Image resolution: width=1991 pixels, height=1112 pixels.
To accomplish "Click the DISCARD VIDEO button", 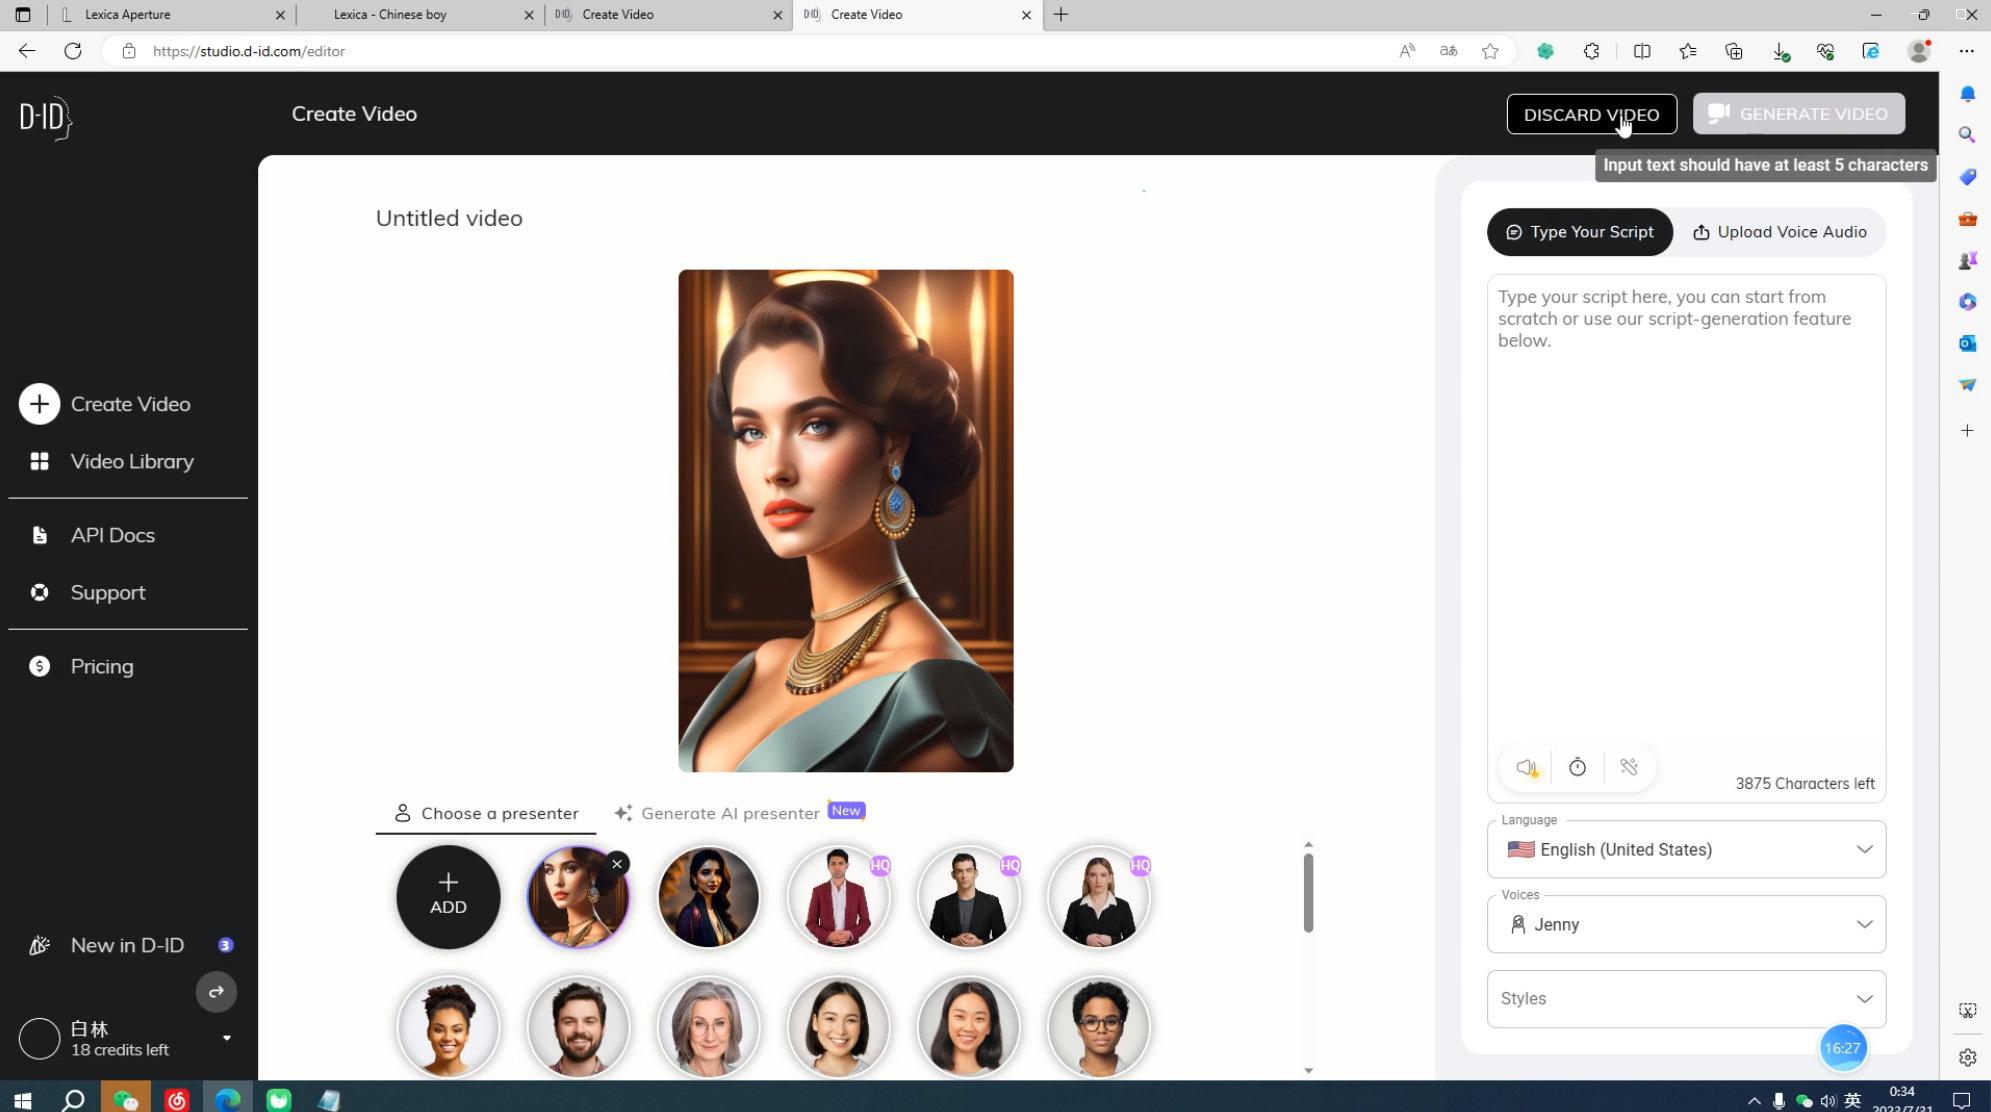I will click(x=1591, y=114).
